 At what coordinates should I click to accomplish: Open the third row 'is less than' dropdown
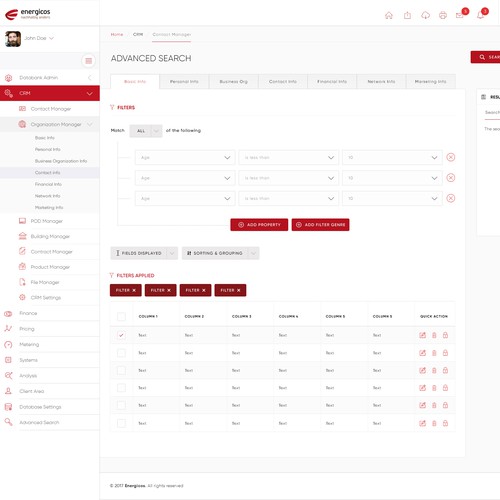pyautogui.click(x=289, y=198)
